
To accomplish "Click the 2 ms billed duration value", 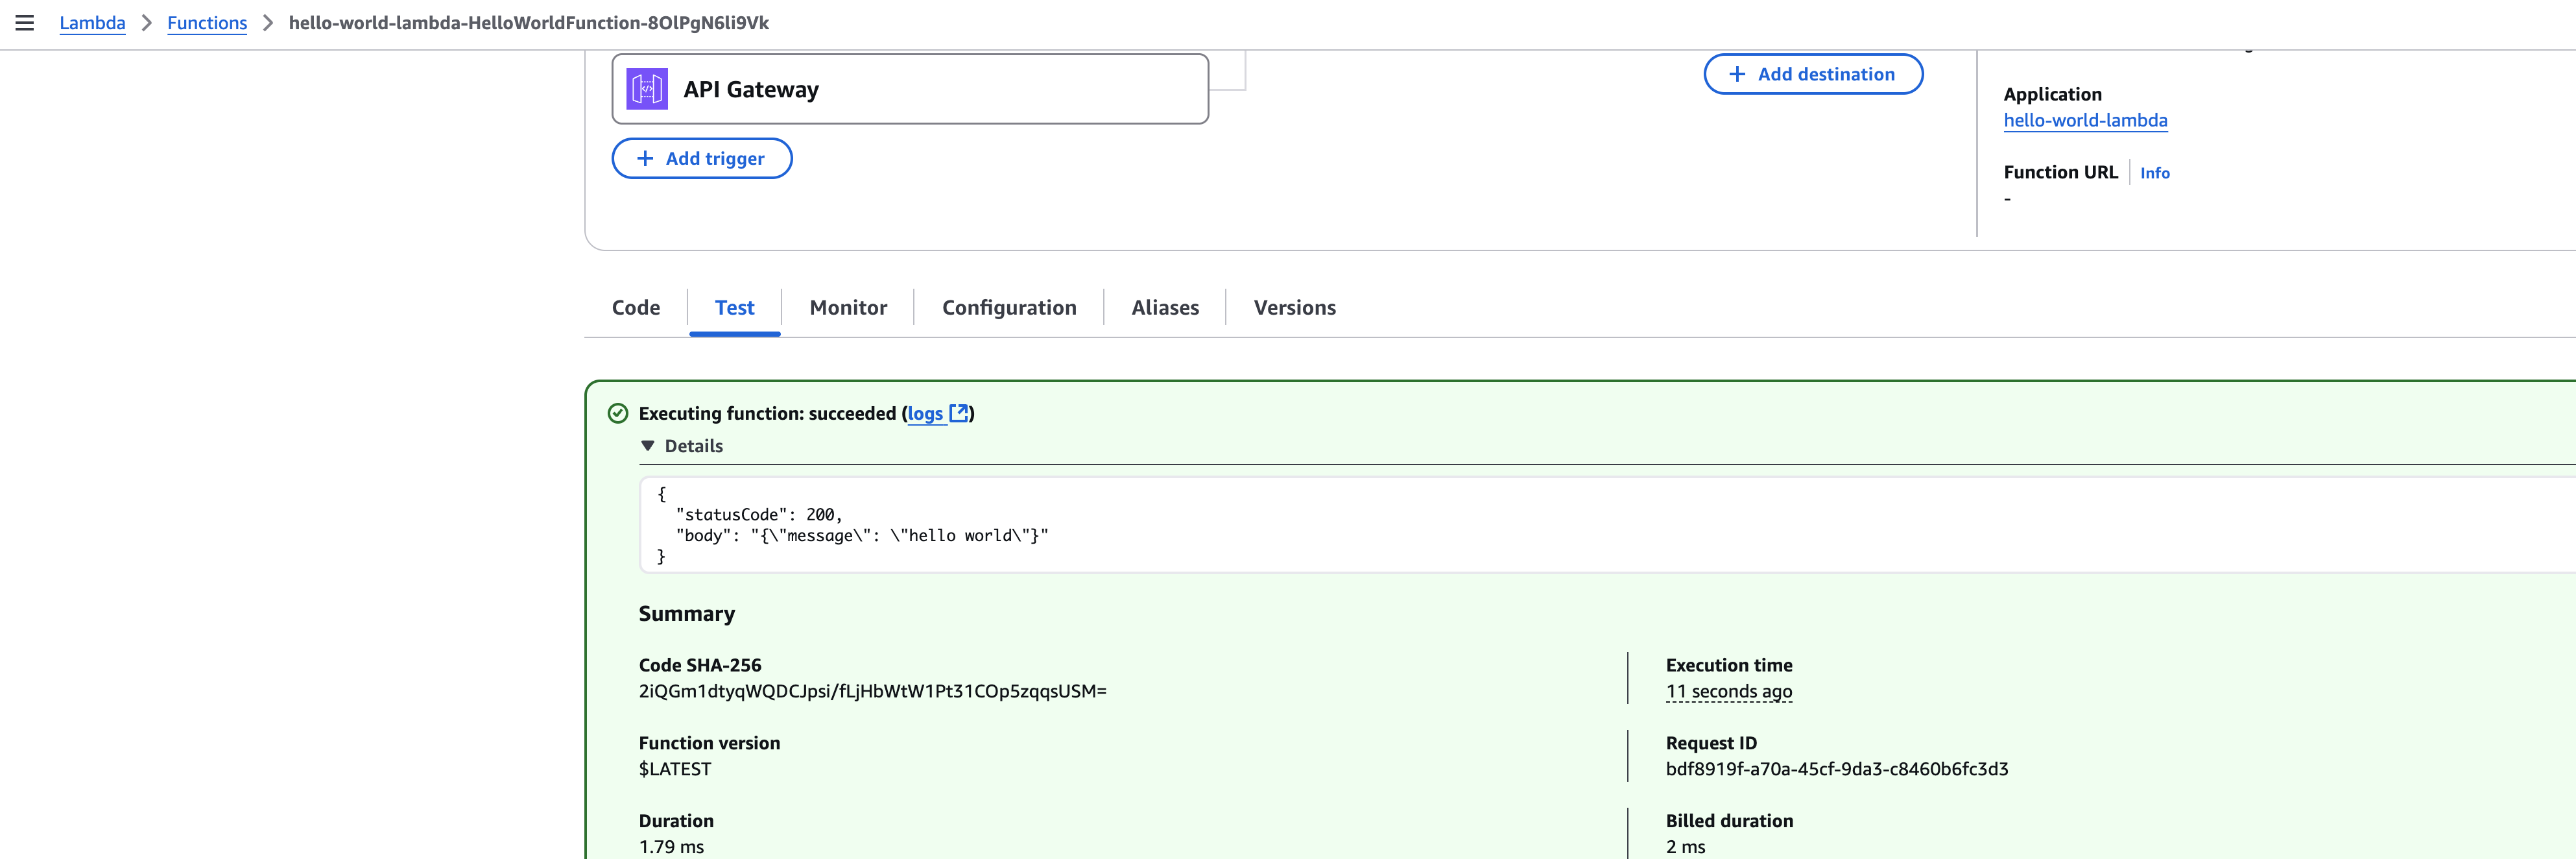I will 1685,847.
